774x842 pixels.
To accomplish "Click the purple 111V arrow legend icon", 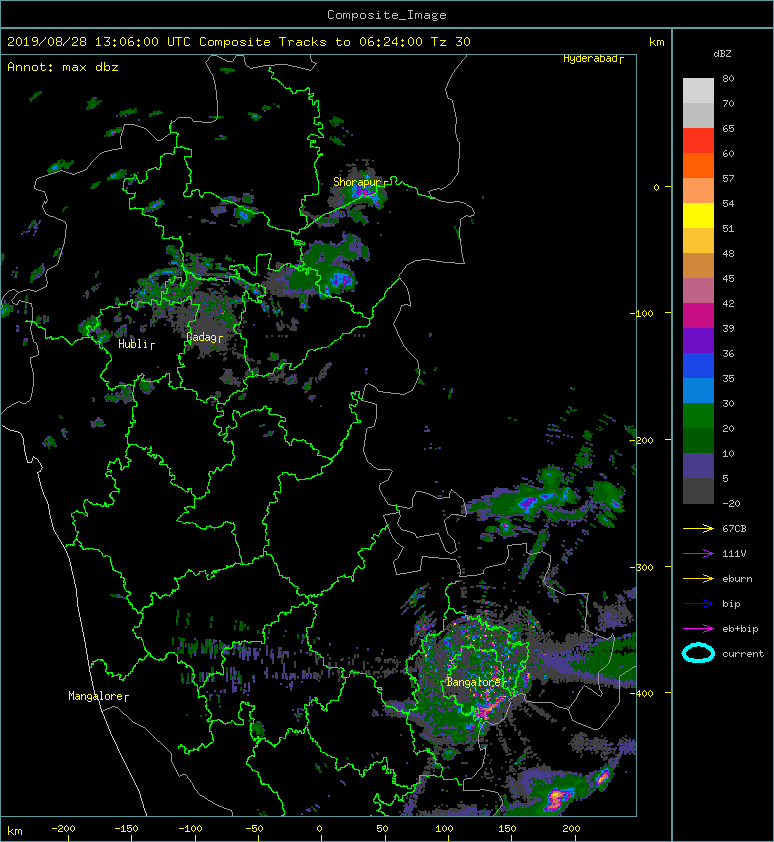I will point(698,554).
